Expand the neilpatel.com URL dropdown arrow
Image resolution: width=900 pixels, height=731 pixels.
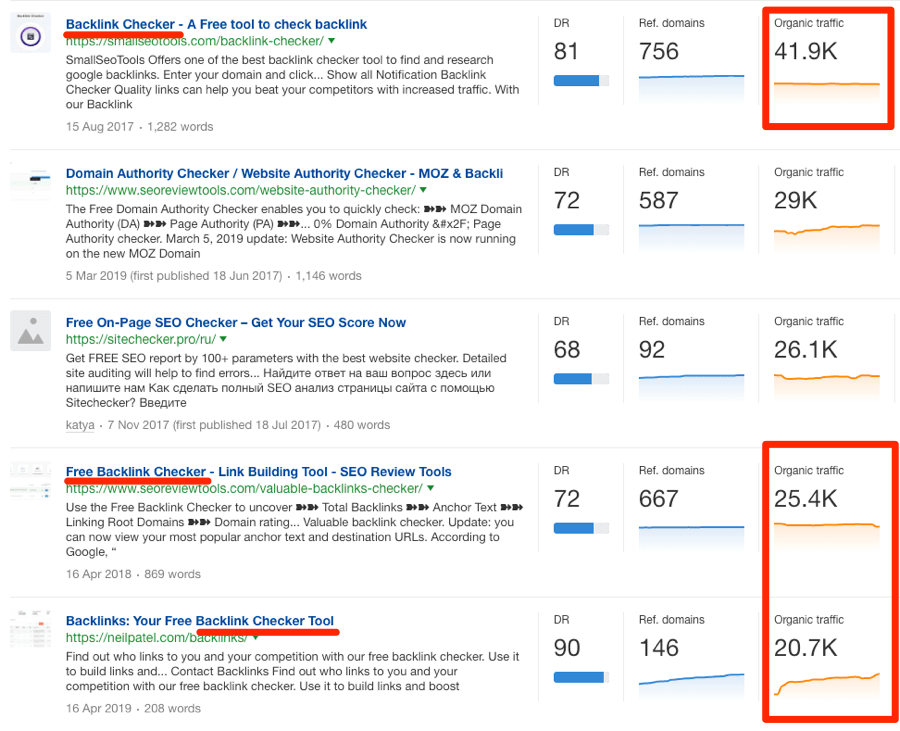(255, 637)
